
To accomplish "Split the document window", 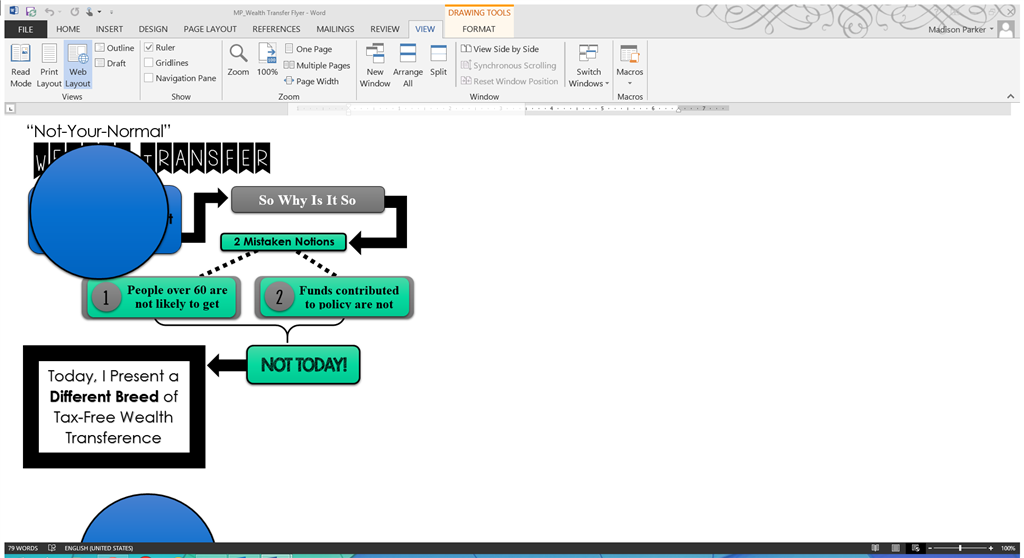I will (x=438, y=60).
